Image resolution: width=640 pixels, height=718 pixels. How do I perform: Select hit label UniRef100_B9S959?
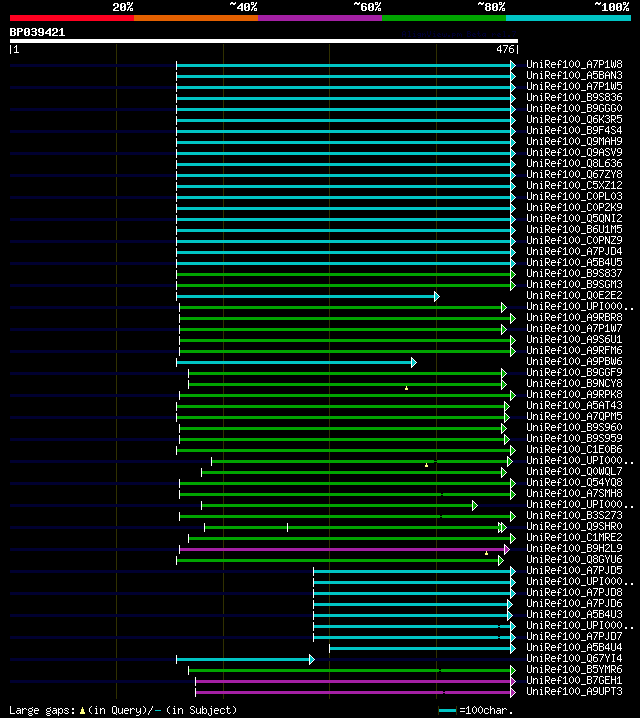pyautogui.click(x=574, y=438)
